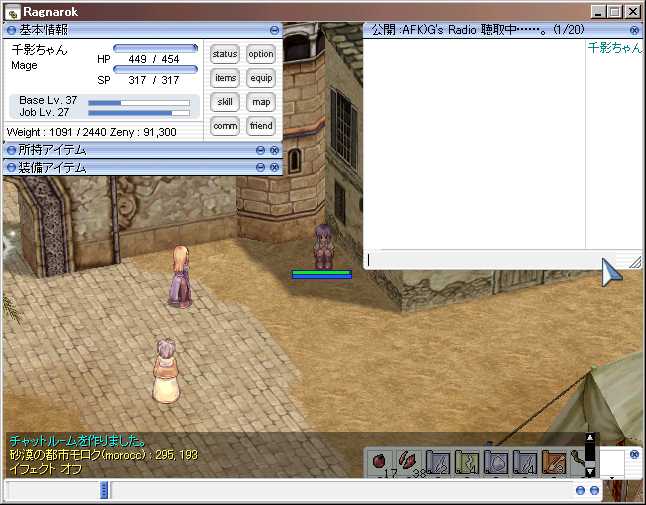Click the HP gauge bar

(x=155, y=49)
